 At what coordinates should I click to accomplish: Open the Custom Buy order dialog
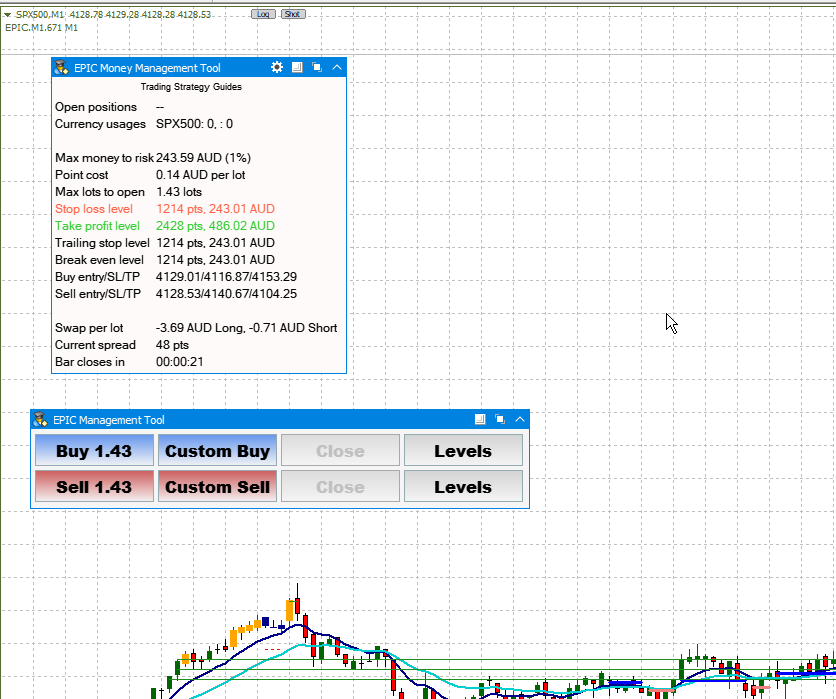217,451
